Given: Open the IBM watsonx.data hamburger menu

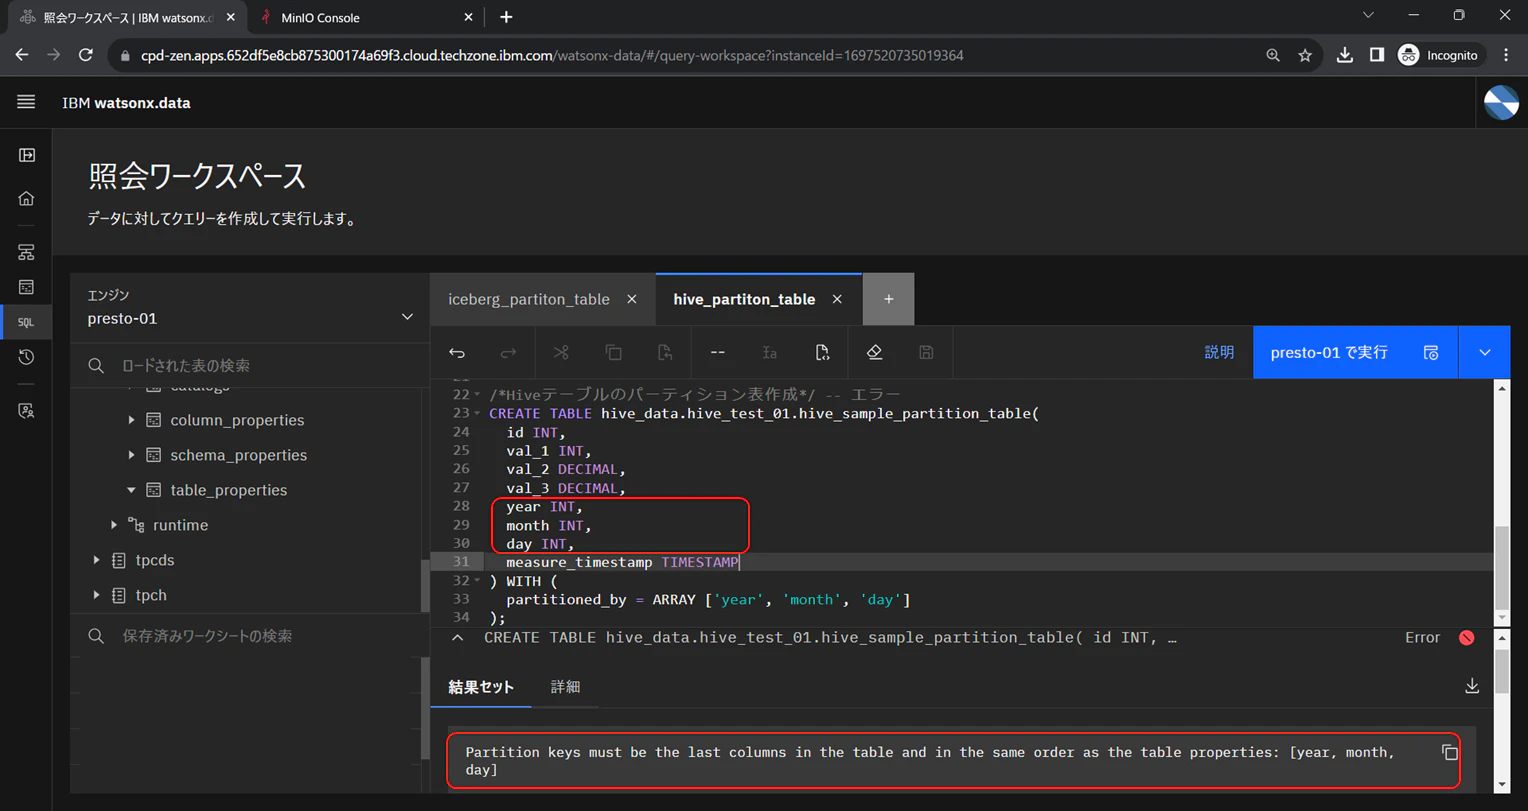Looking at the screenshot, I should tap(26, 102).
